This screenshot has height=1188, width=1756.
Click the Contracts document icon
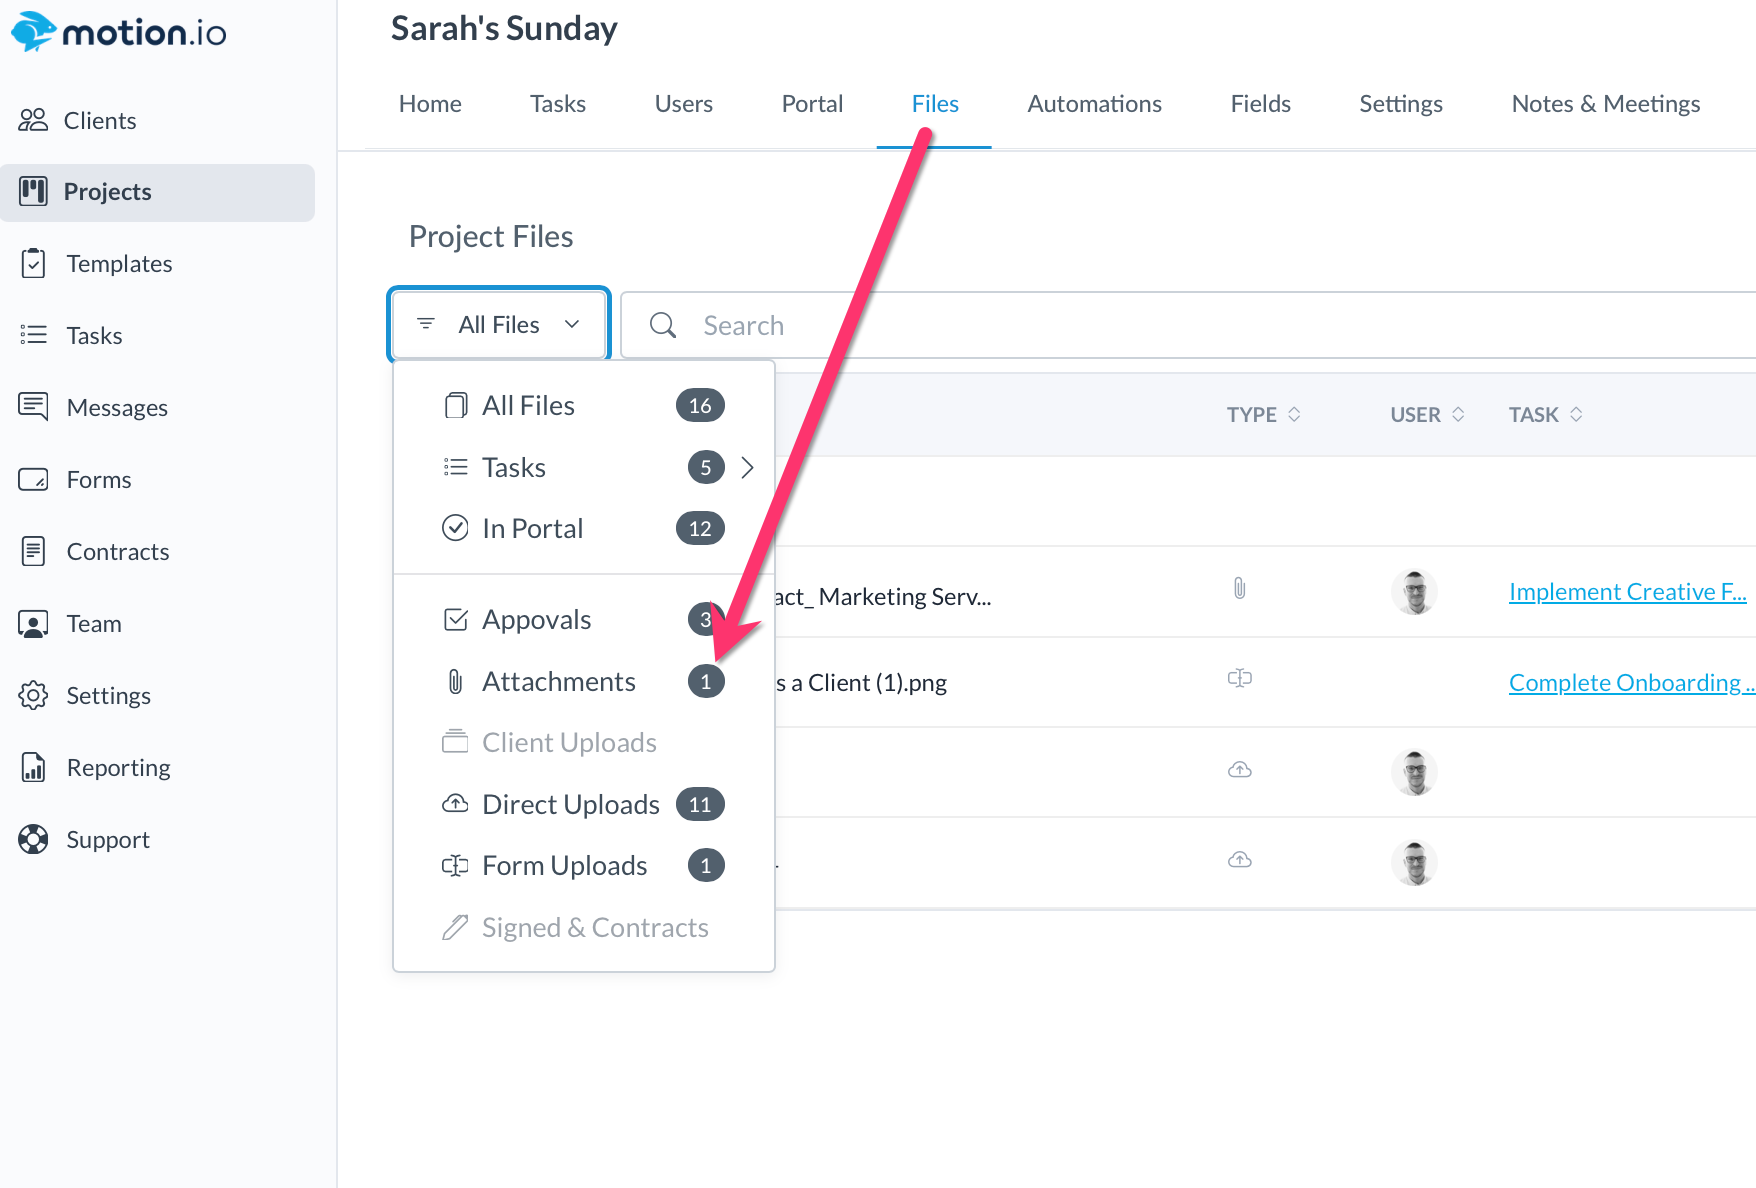33,551
